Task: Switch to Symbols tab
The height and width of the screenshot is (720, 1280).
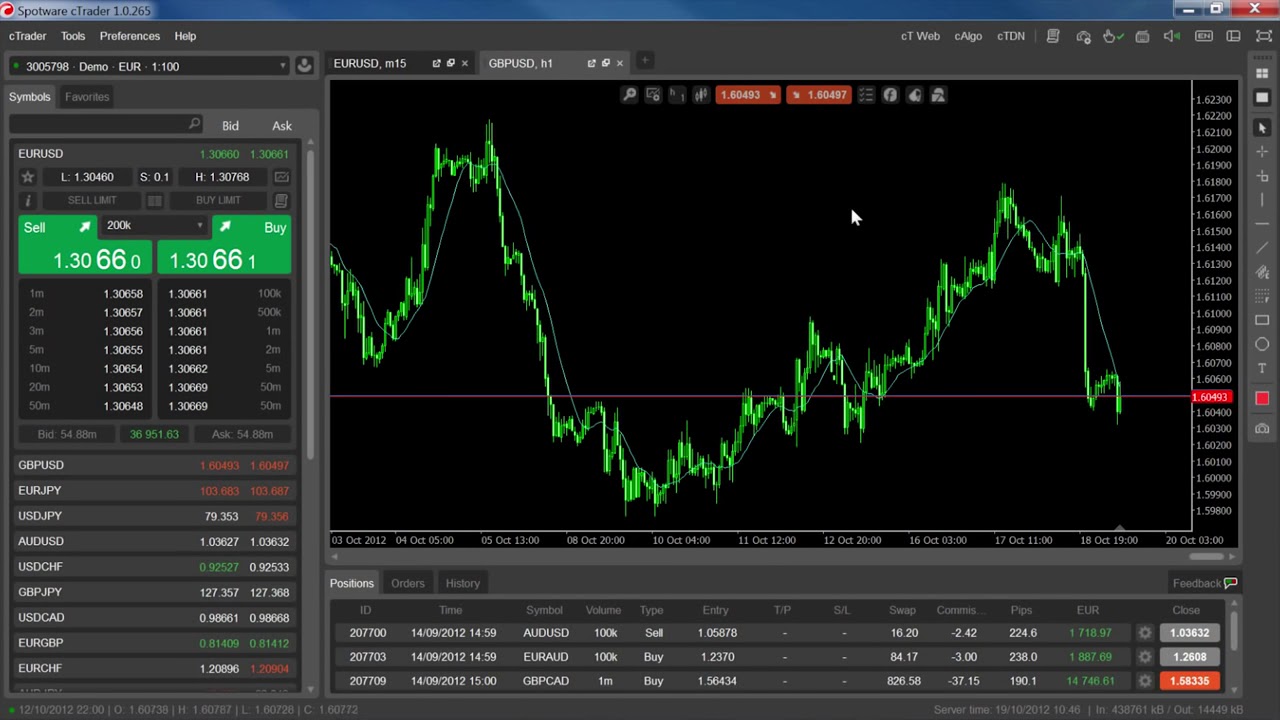Action: [30, 97]
